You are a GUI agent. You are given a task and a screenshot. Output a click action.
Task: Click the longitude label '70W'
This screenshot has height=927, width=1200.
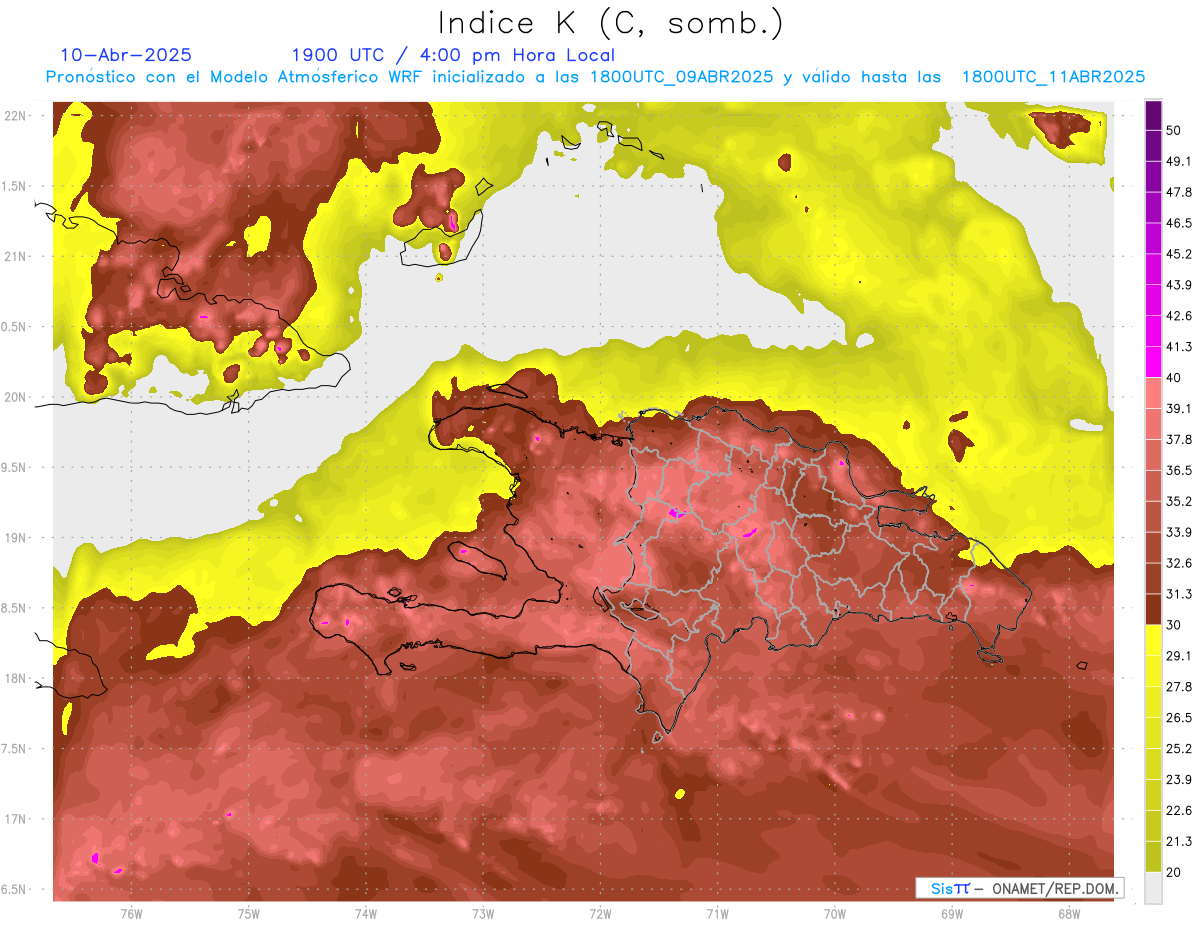835,914
